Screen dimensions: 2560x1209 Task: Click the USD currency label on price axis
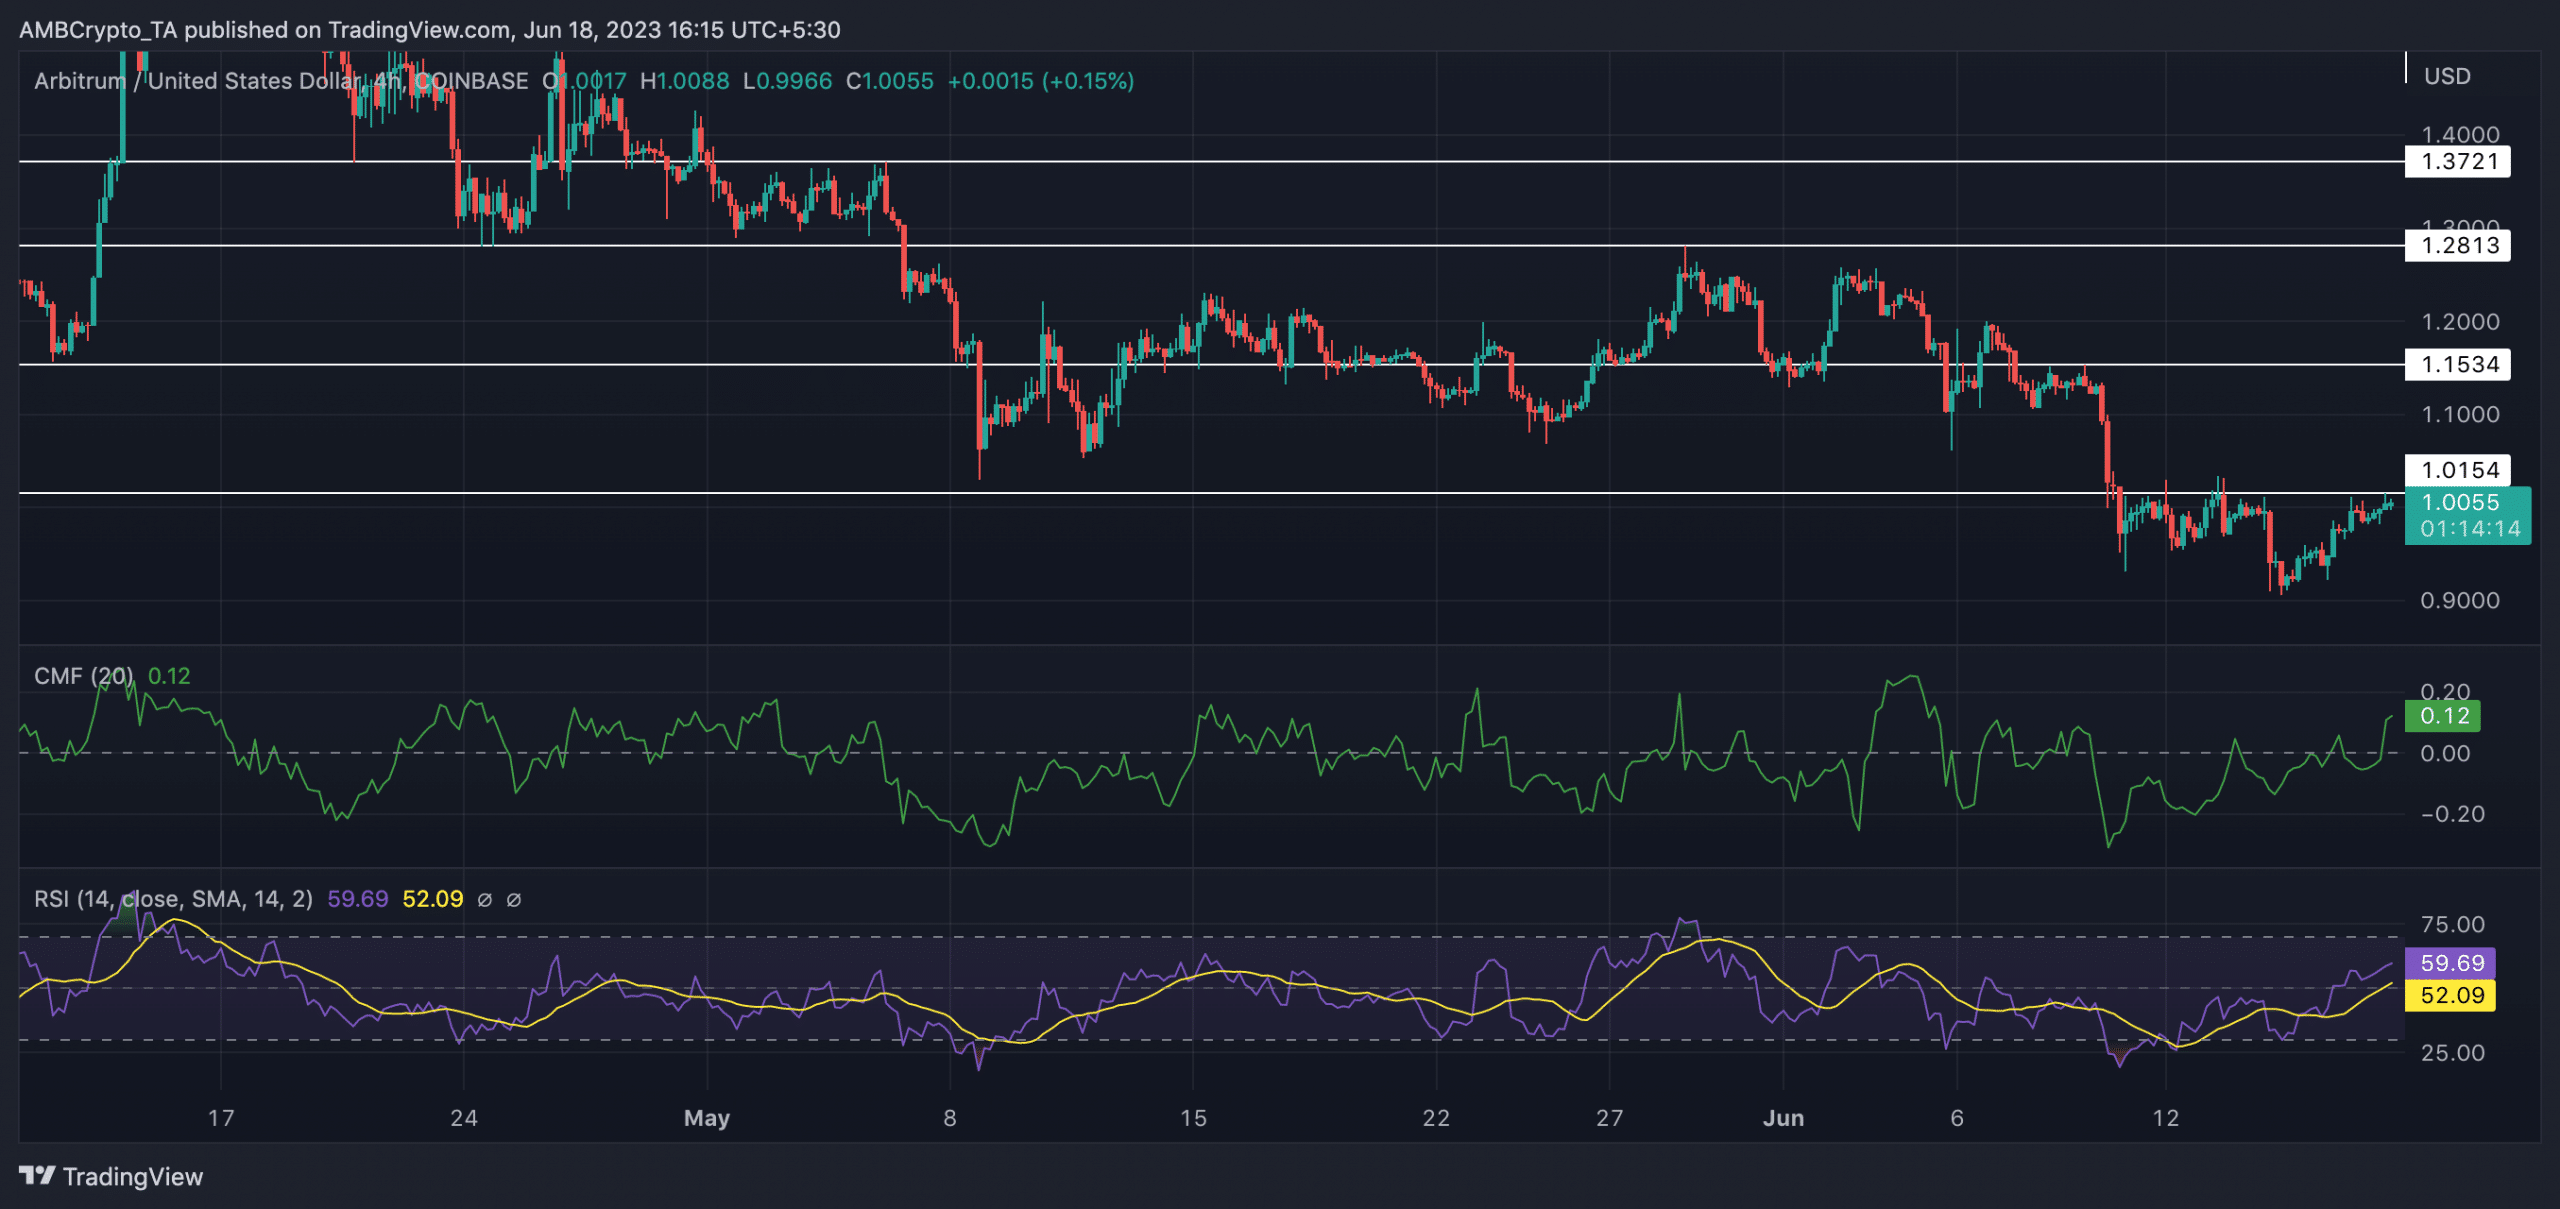2447,76
